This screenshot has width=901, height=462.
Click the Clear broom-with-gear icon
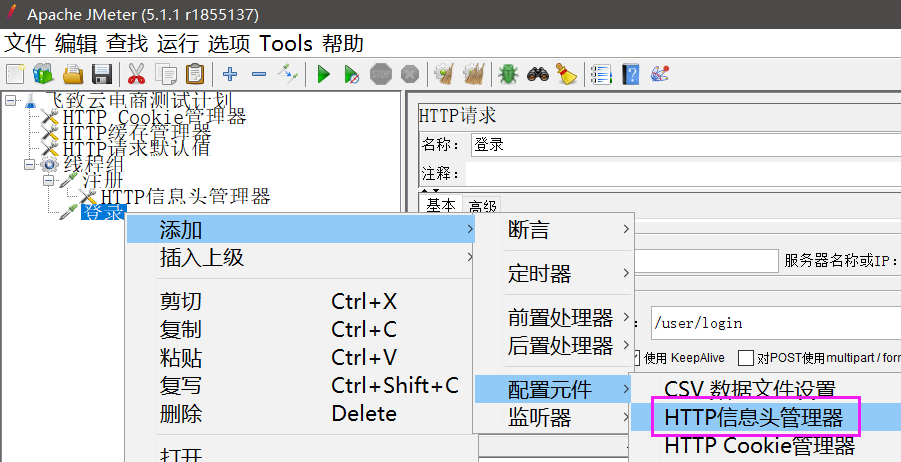(x=444, y=74)
